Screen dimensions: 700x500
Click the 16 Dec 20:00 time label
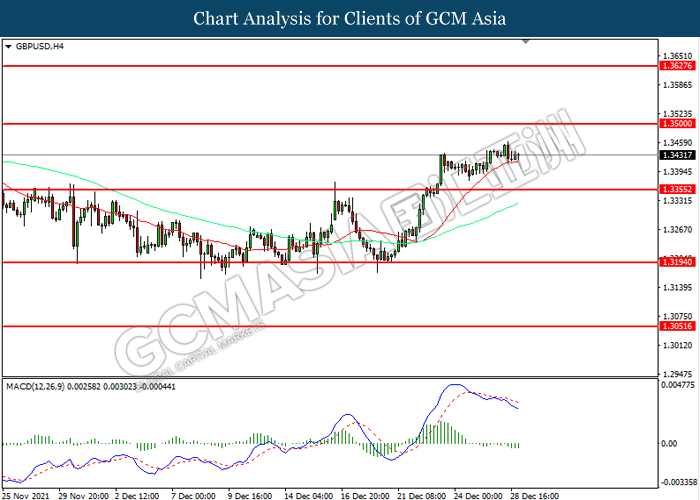(365, 496)
